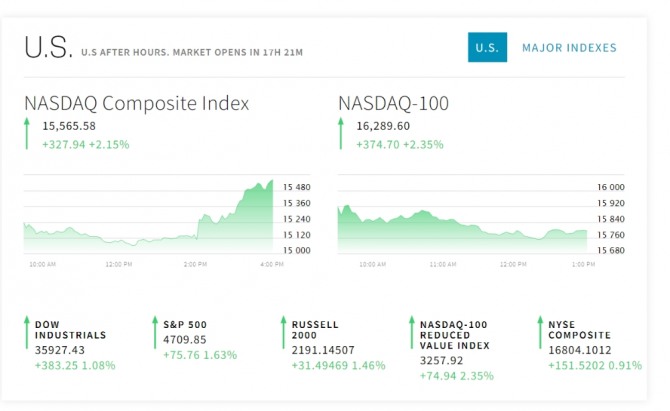Switch to the Major Indexes tab
Screen dimensions: 670x411
[569, 48]
